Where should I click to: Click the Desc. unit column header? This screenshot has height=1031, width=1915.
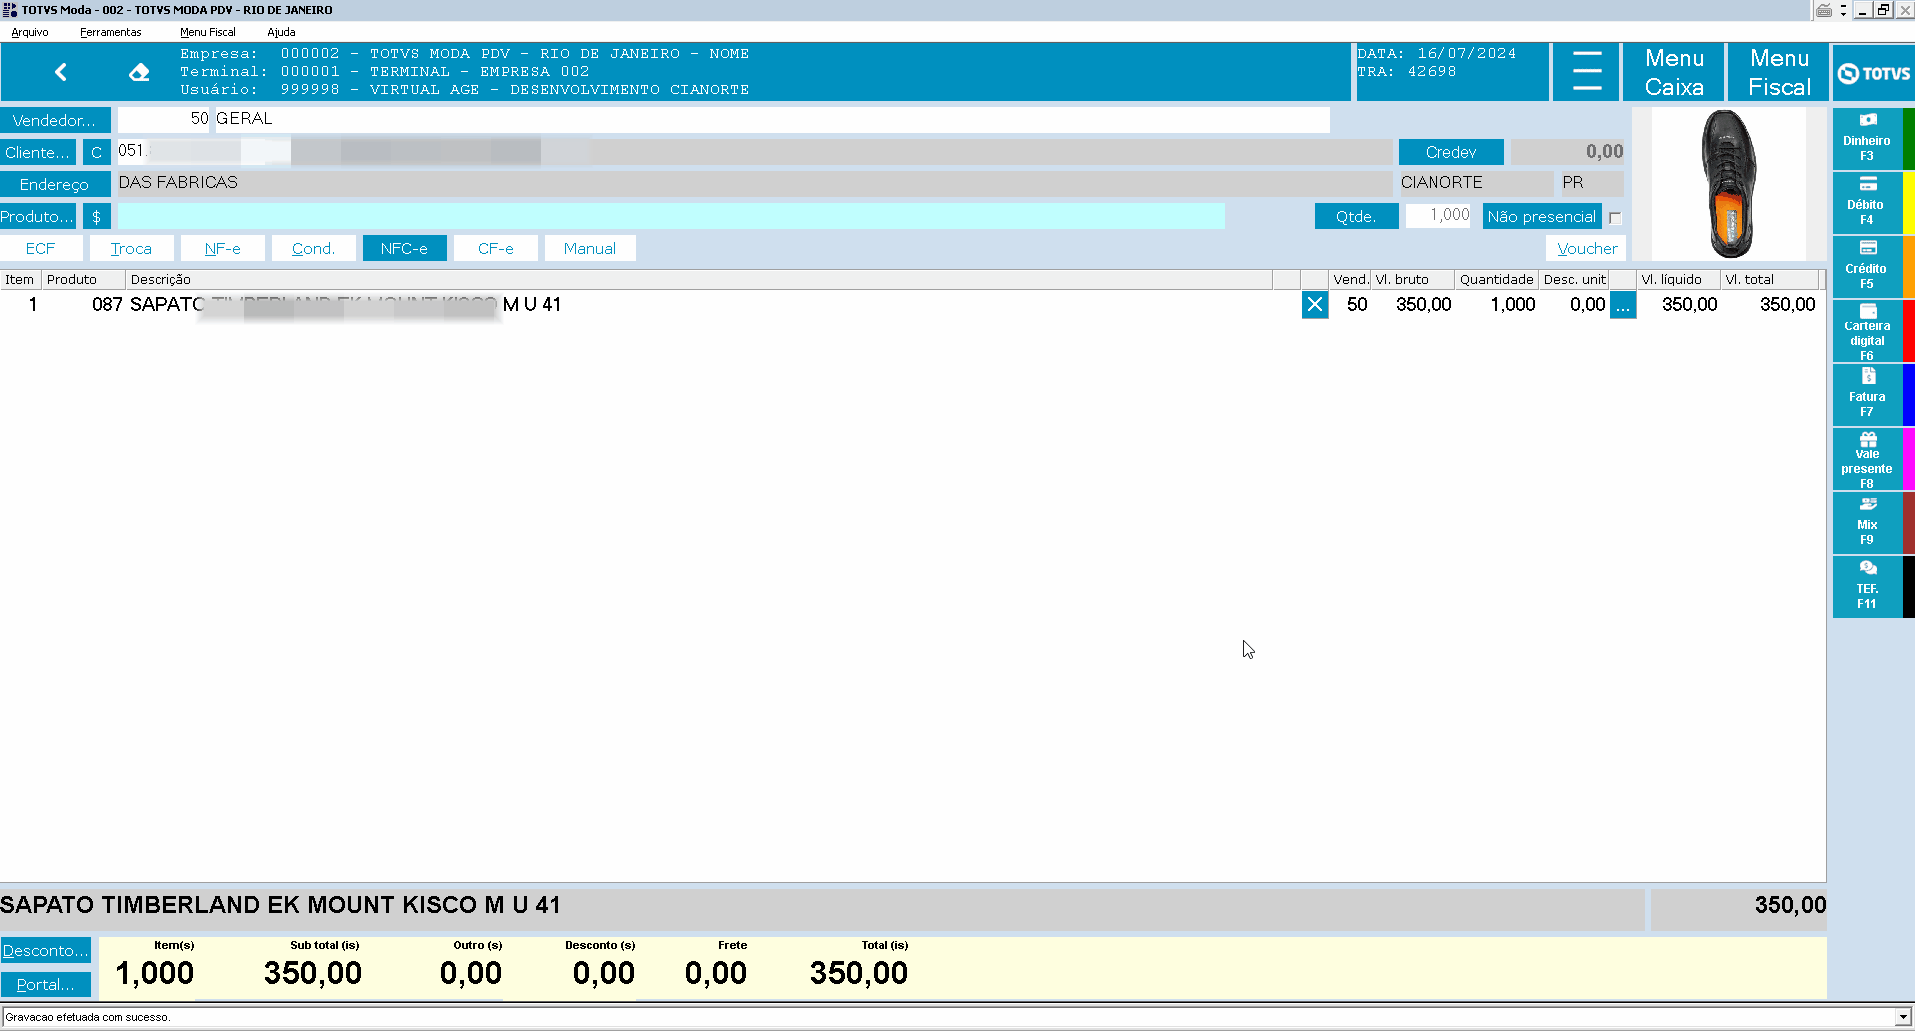coord(1574,280)
